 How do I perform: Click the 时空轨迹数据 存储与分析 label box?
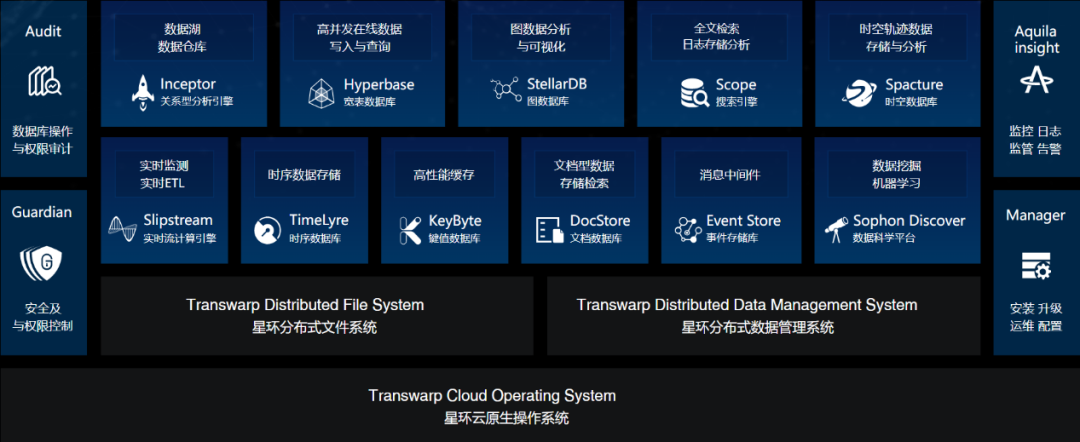click(x=896, y=38)
